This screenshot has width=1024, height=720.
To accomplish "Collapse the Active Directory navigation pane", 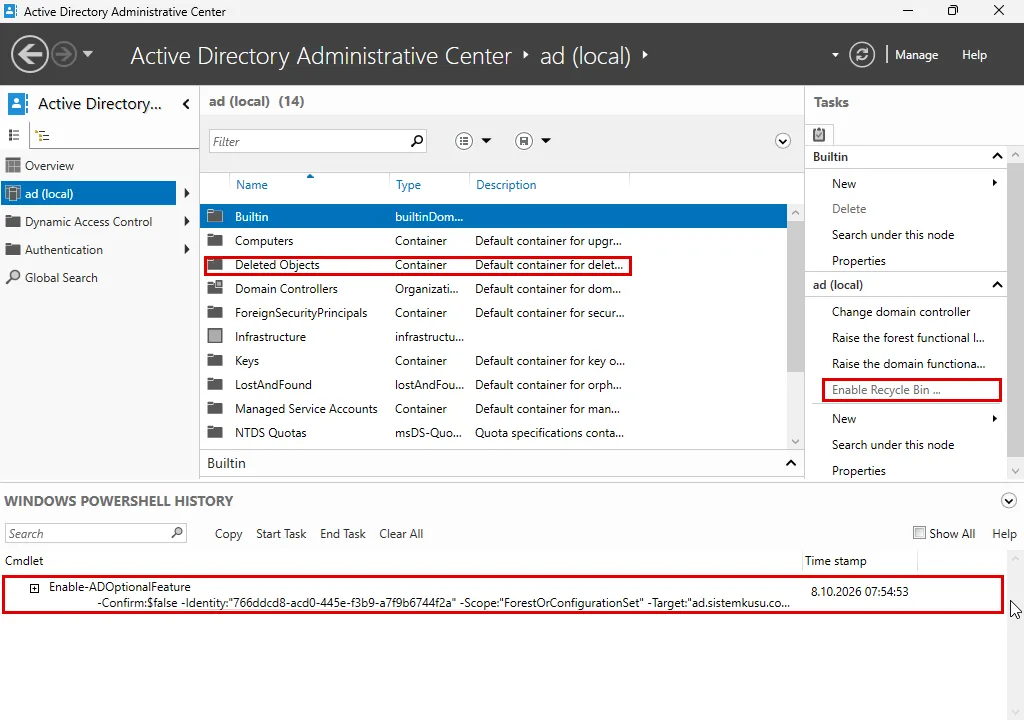I will coord(186,104).
